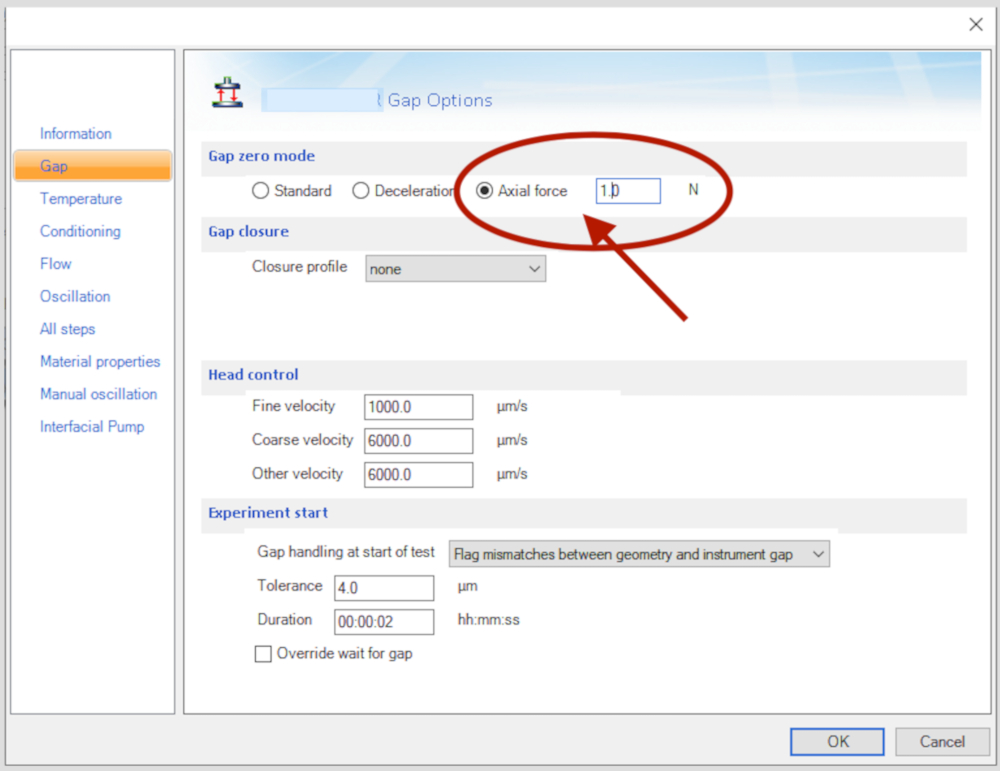
Task: Edit the Tolerance value field
Action: [384, 588]
